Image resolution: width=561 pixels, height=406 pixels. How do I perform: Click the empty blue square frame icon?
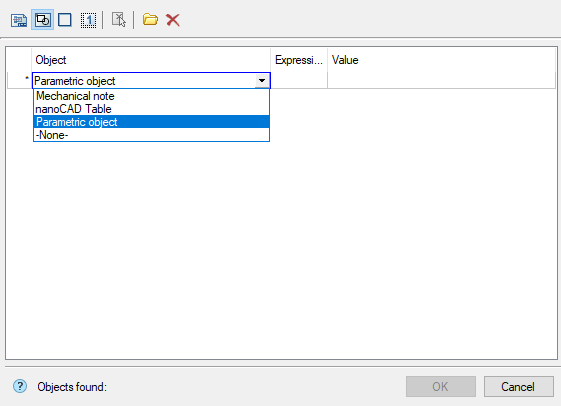[65, 20]
